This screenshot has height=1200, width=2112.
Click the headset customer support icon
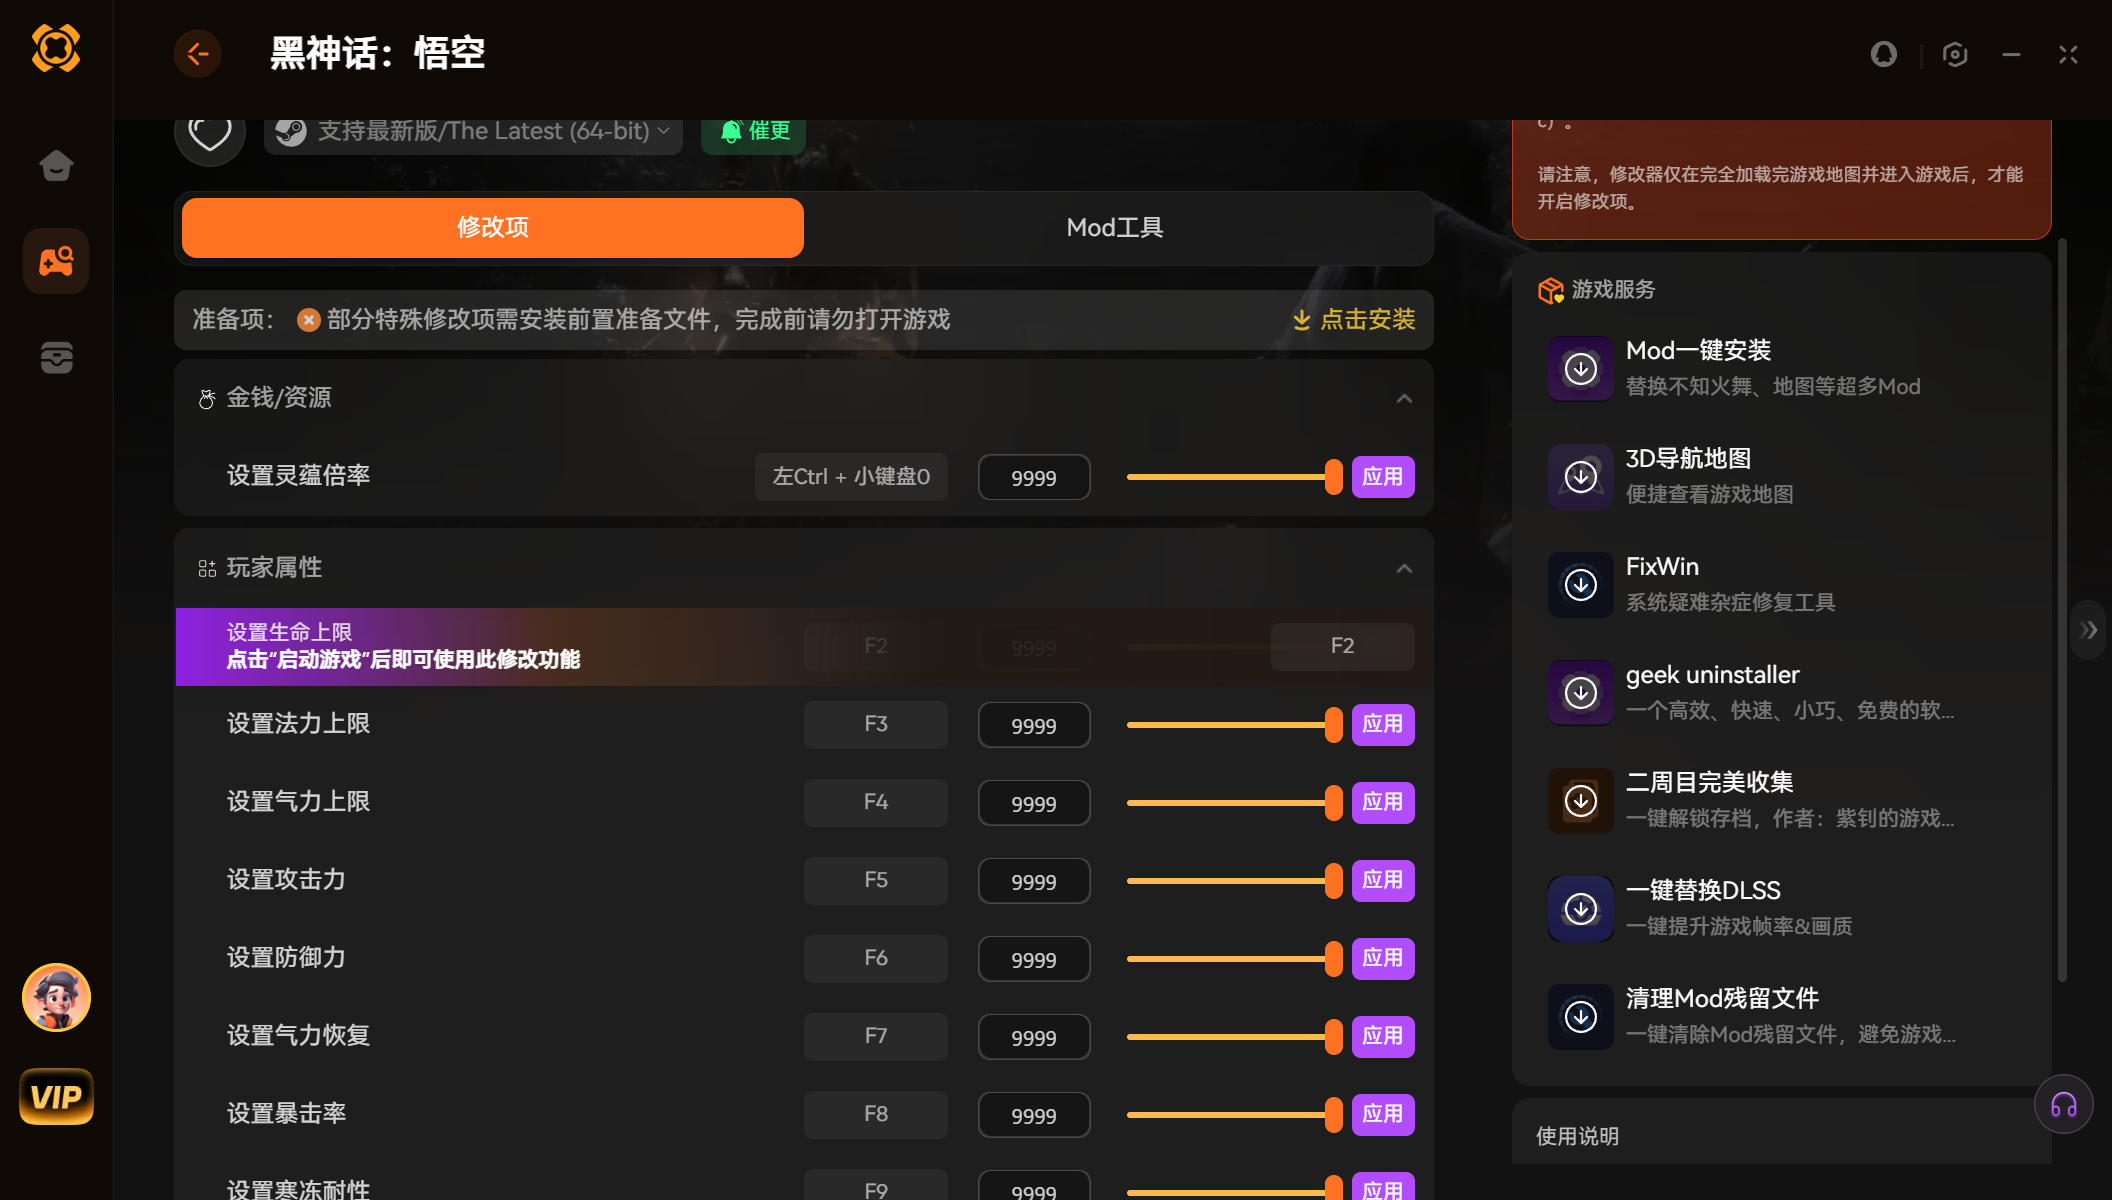(x=2063, y=1105)
